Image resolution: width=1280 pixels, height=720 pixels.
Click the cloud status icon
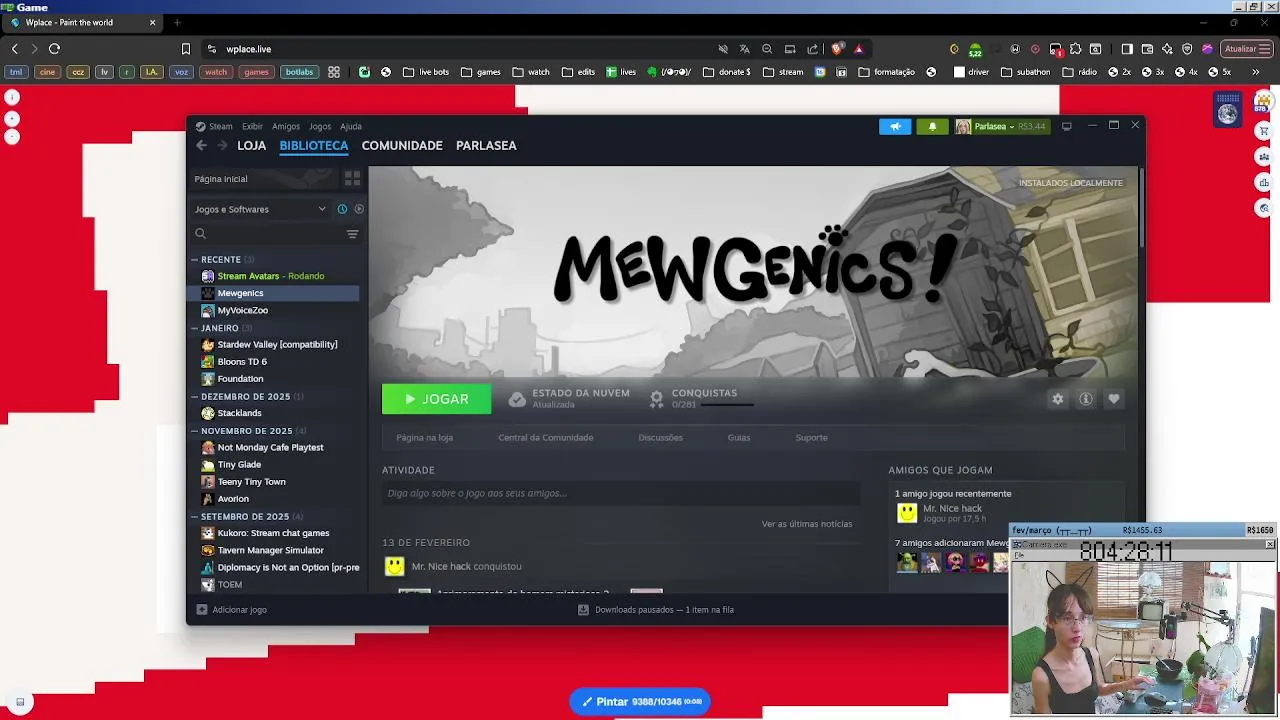pyautogui.click(x=517, y=399)
